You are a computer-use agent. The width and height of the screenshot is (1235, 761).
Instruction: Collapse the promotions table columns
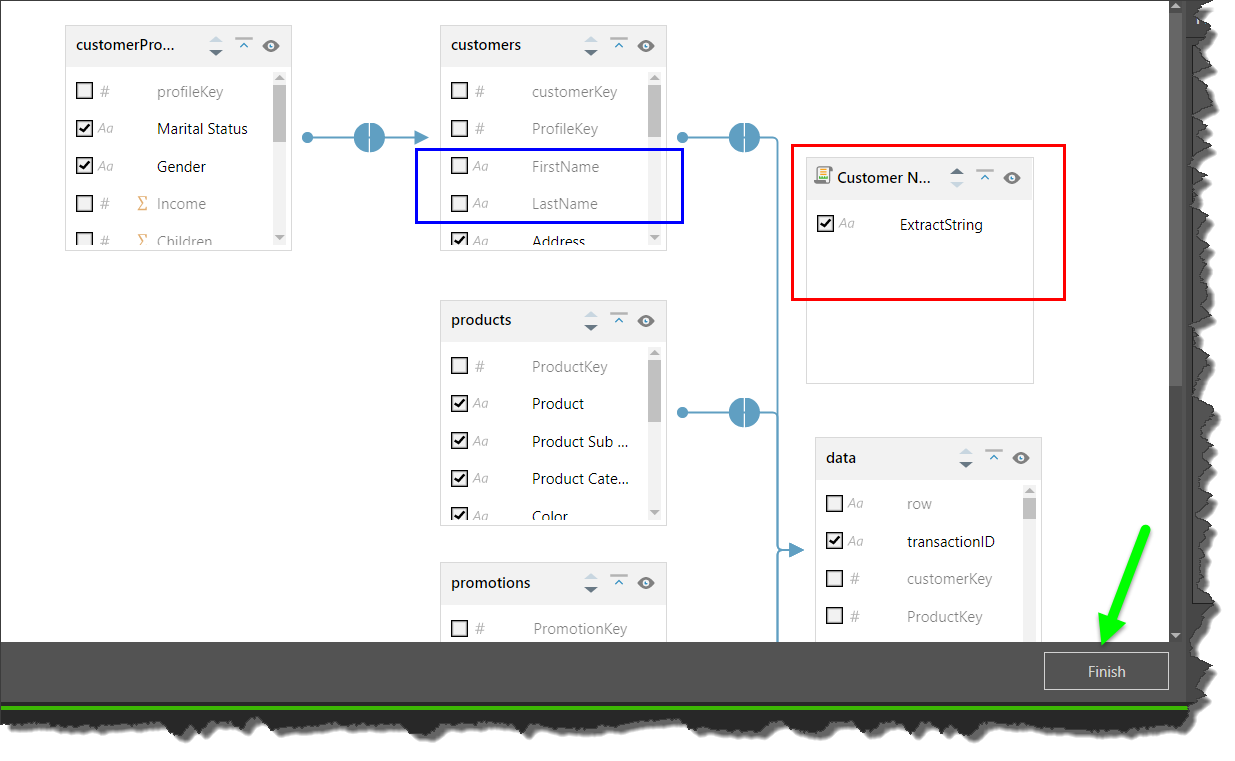[619, 582]
